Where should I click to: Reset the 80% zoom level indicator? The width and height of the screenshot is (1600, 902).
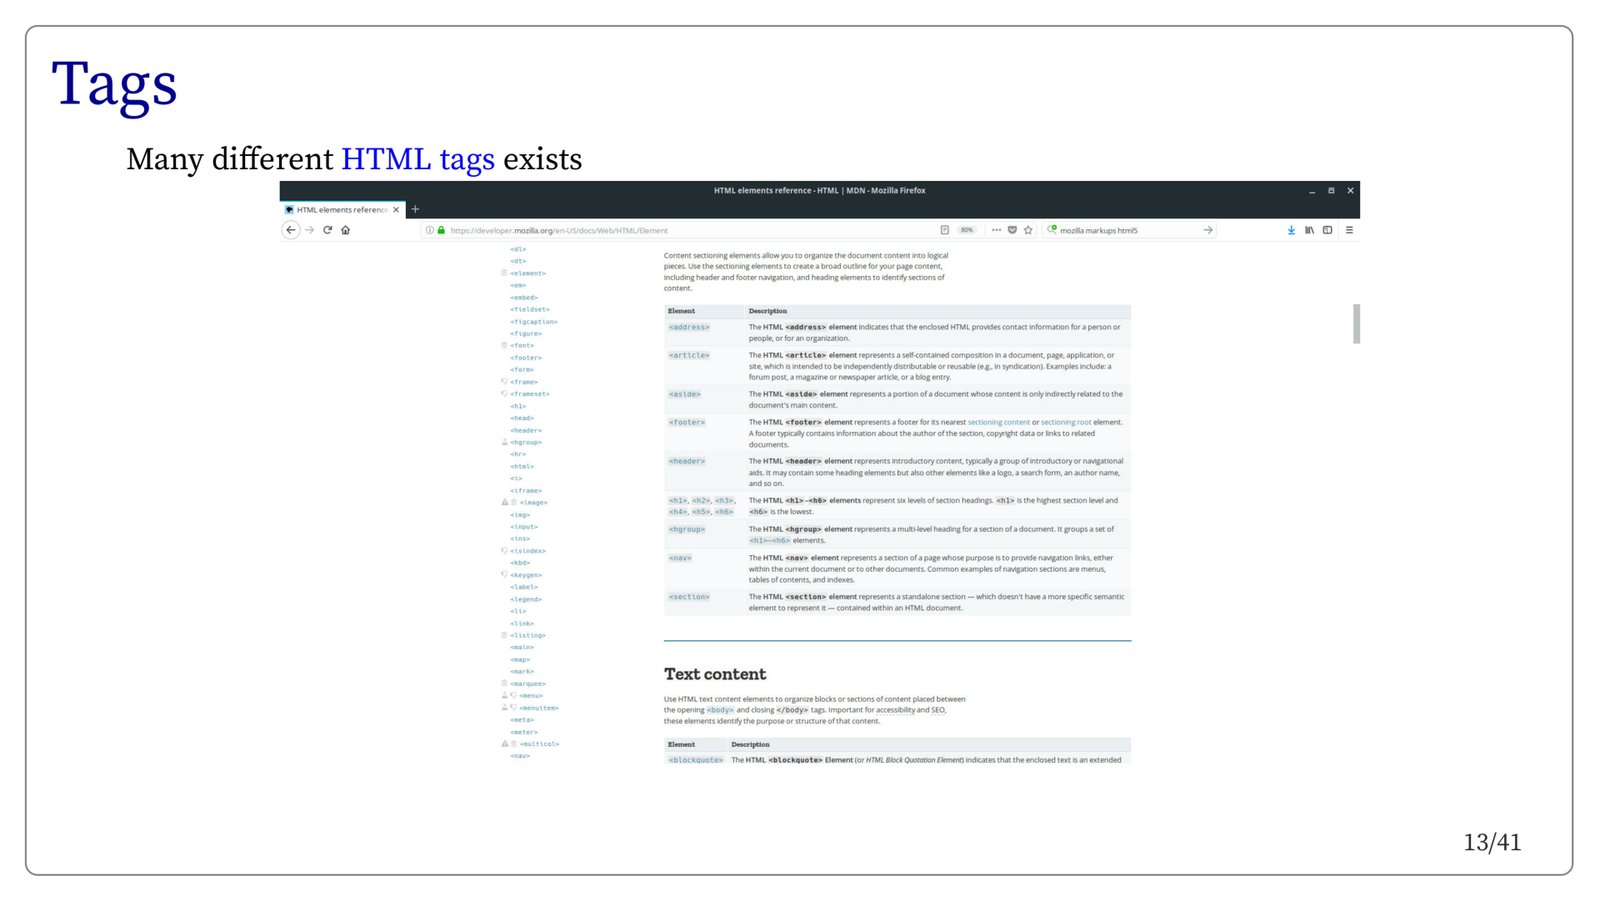click(x=966, y=230)
